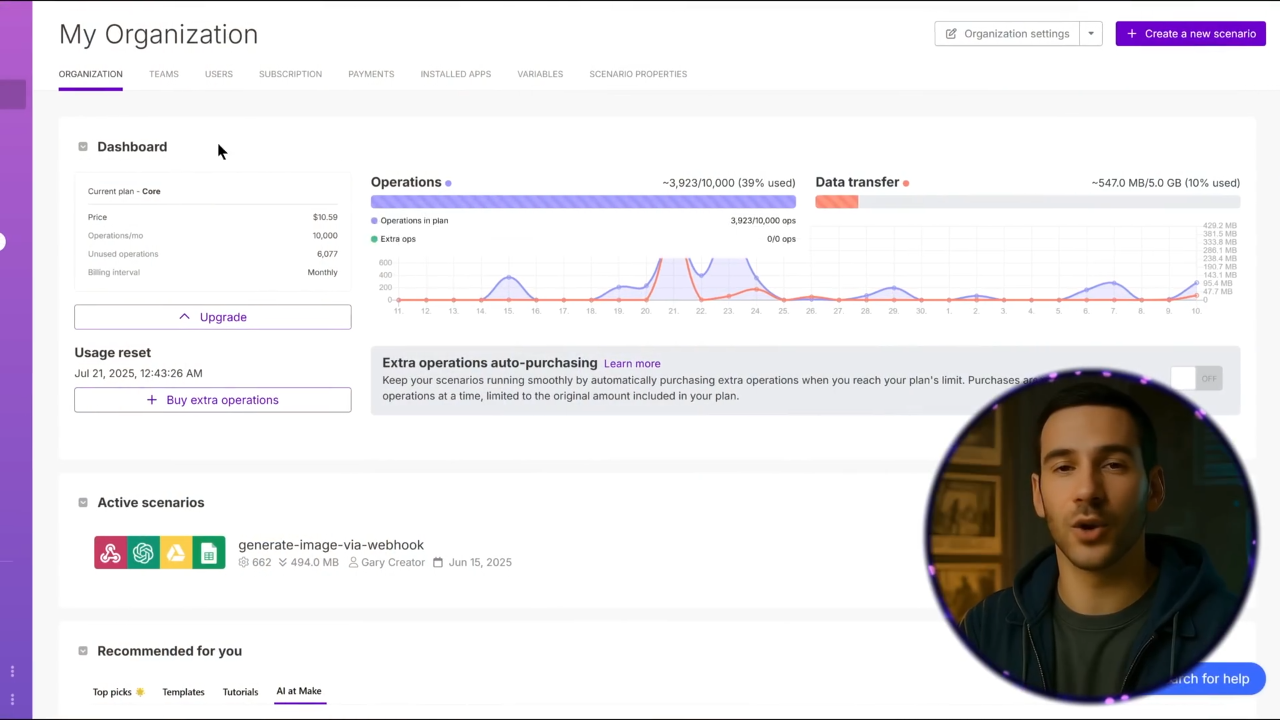This screenshot has height=720, width=1280.
Task: Switch to the Teams tab
Action: [x=164, y=74]
